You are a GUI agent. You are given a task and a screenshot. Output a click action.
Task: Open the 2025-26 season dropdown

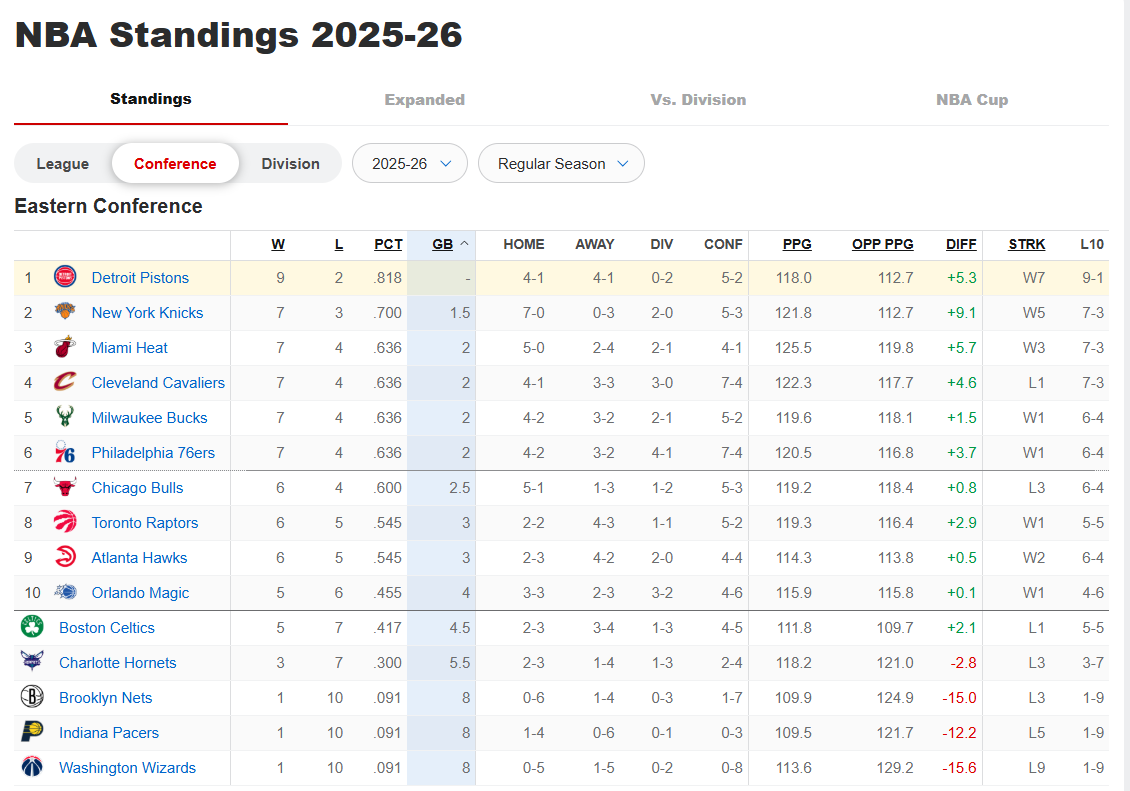[x=410, y=164]
